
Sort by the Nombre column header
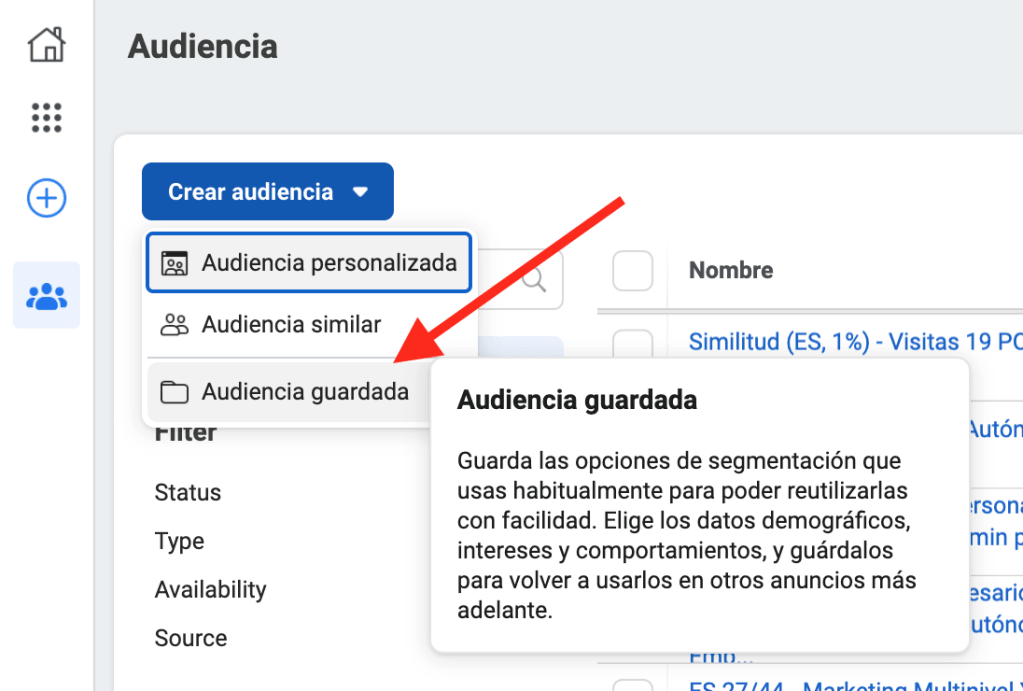[x=731, y=270]
